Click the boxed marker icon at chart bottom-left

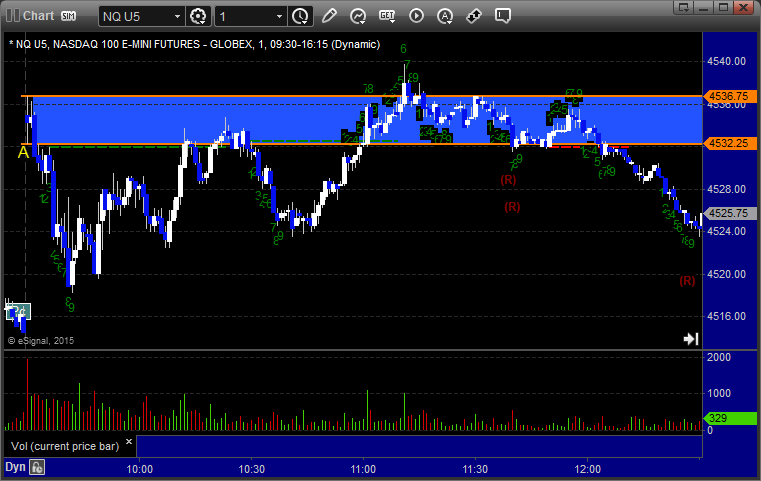click(18, 312)
